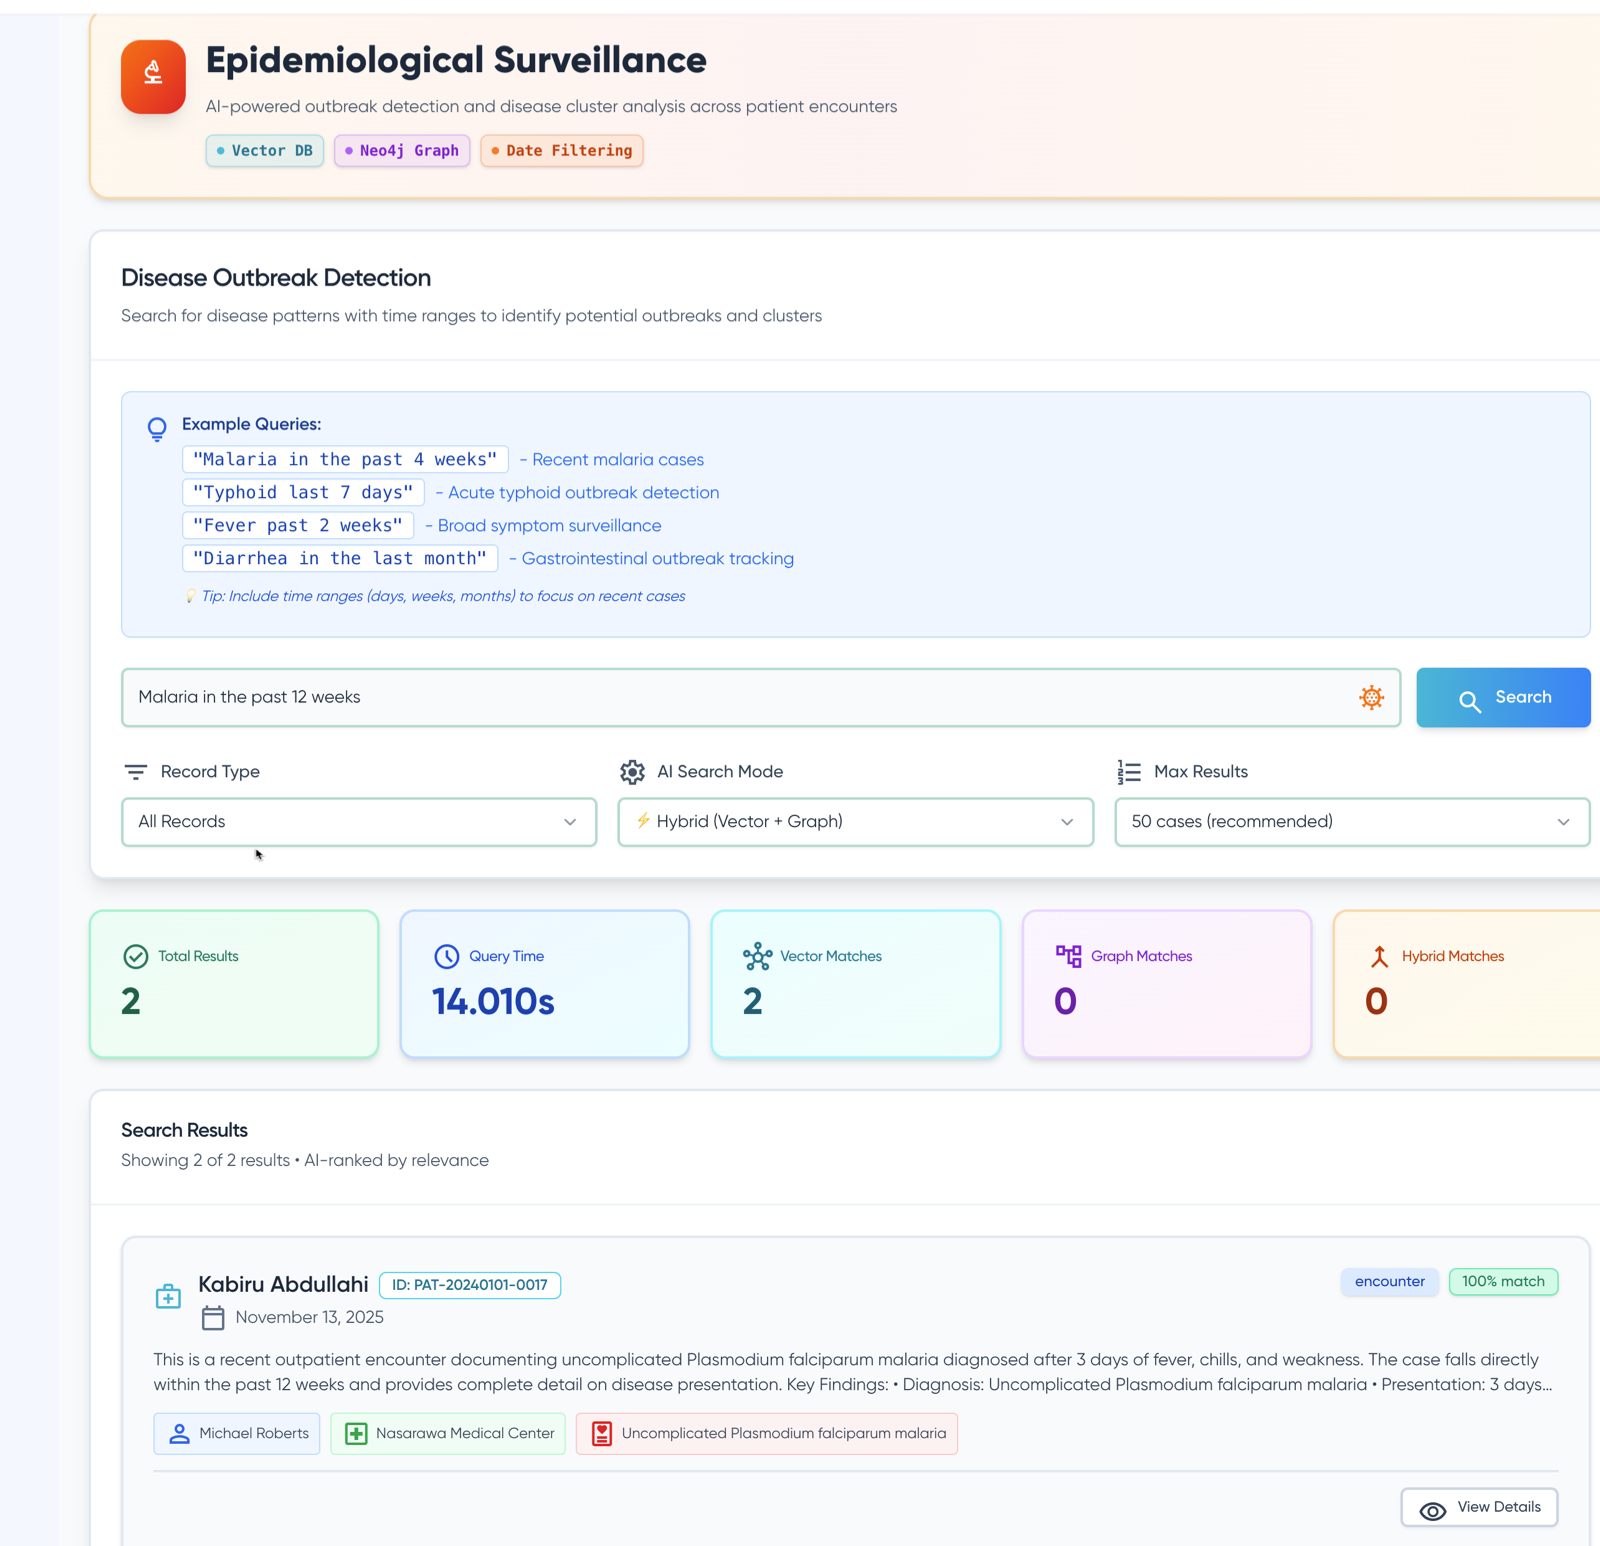Image resolution: width=1600 pixels, height=1546 pixels.
Task: Click the Total Results checkmark icon
Action: click(x=136, y=956)
